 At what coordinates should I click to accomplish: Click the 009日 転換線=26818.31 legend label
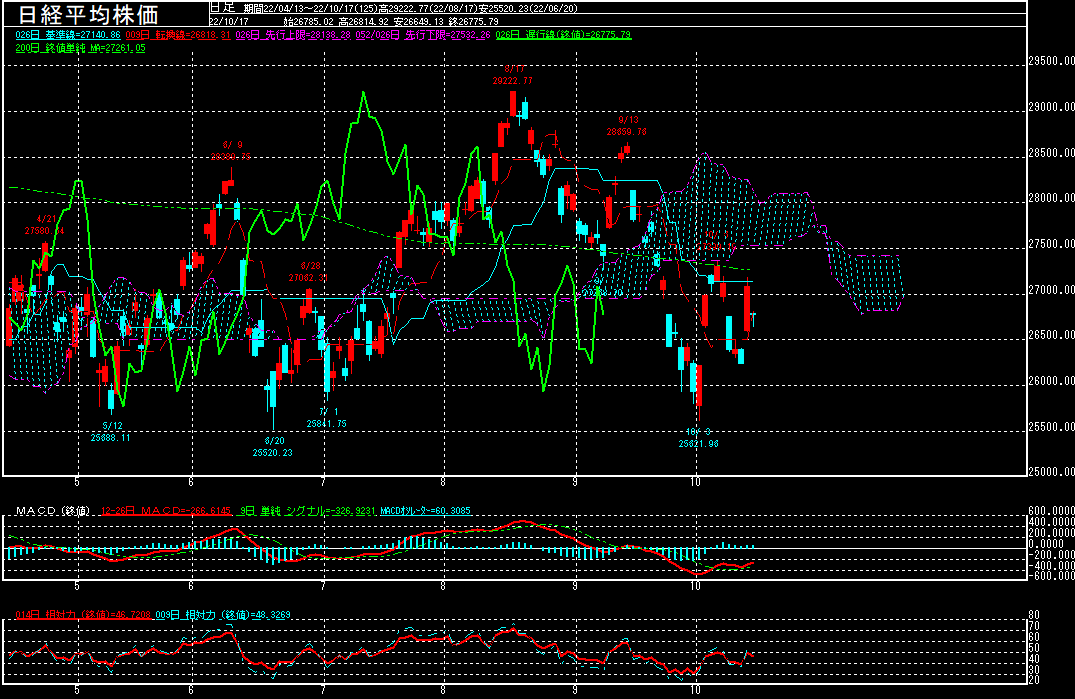[x=178, y=35]
